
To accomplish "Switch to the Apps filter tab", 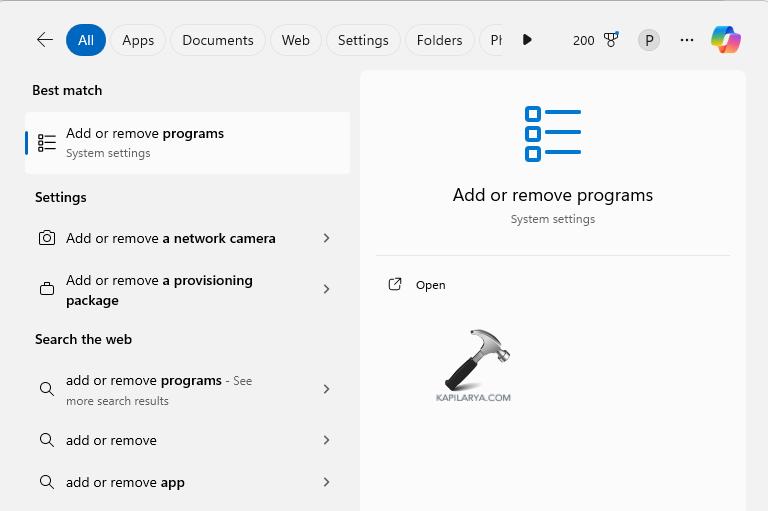I will coord(138,40).
